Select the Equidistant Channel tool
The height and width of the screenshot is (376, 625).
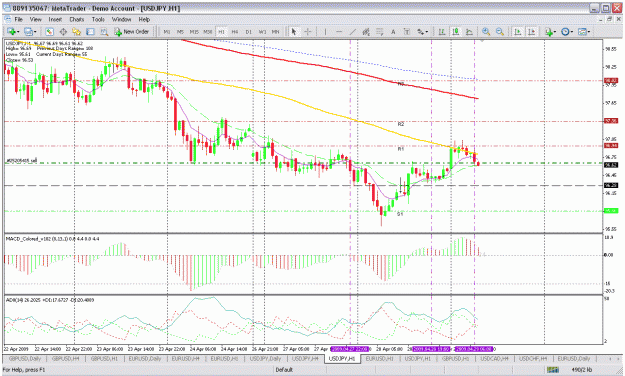(x=366, y=31)
